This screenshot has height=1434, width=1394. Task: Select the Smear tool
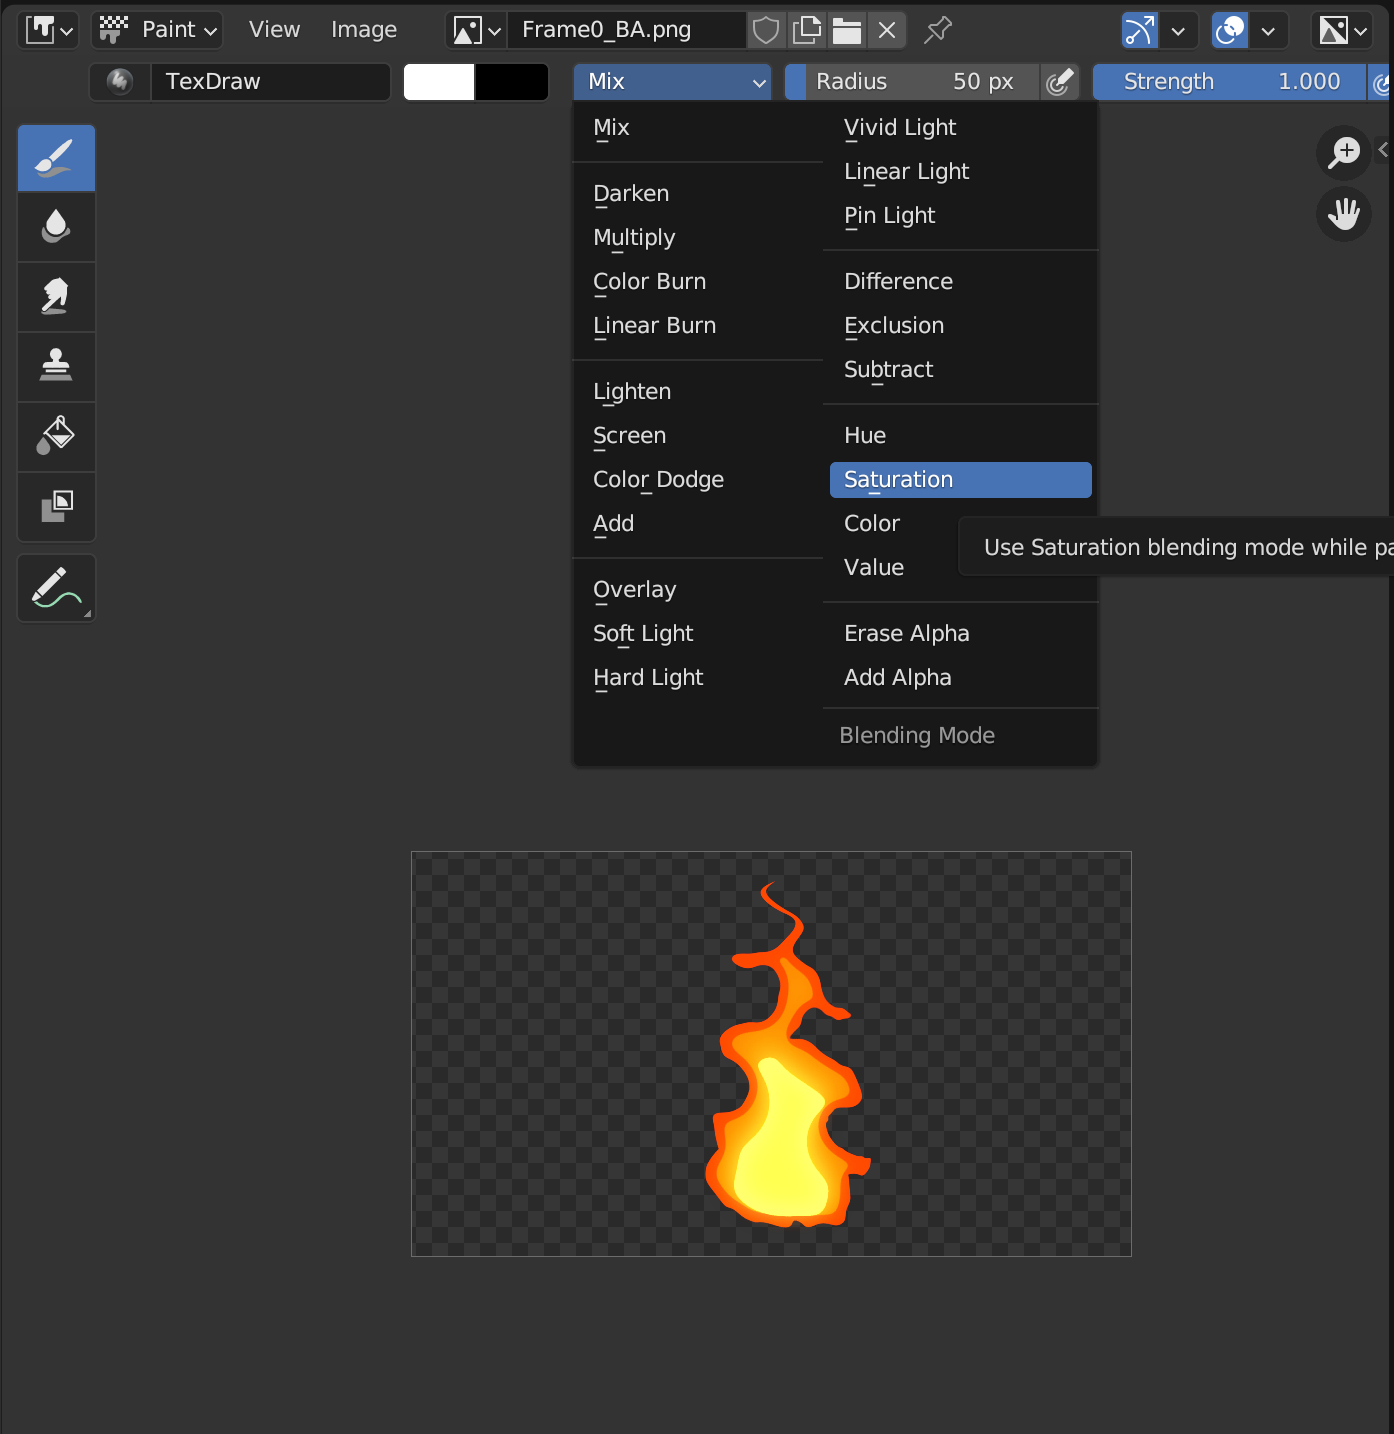pos(56,297)
